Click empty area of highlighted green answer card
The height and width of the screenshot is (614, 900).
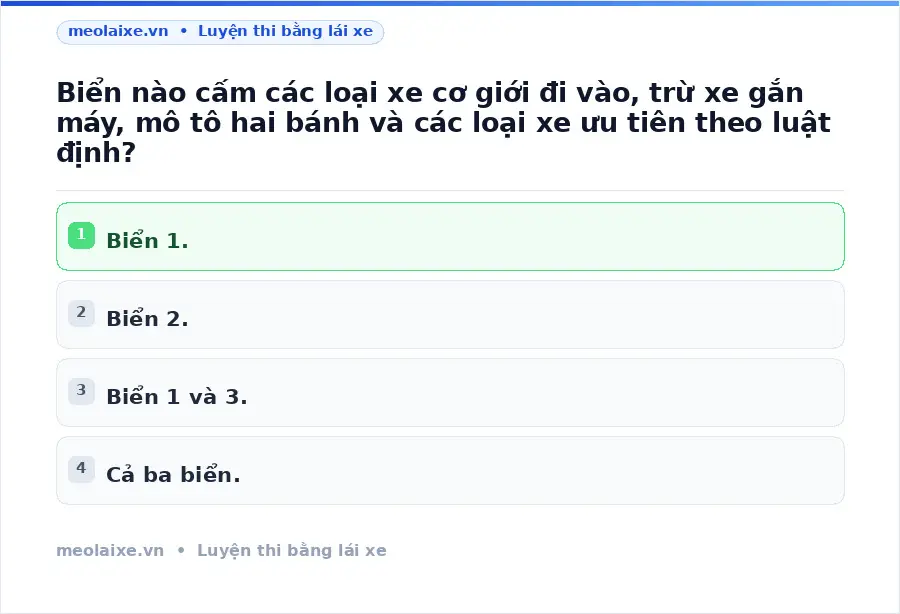(517, 236)
